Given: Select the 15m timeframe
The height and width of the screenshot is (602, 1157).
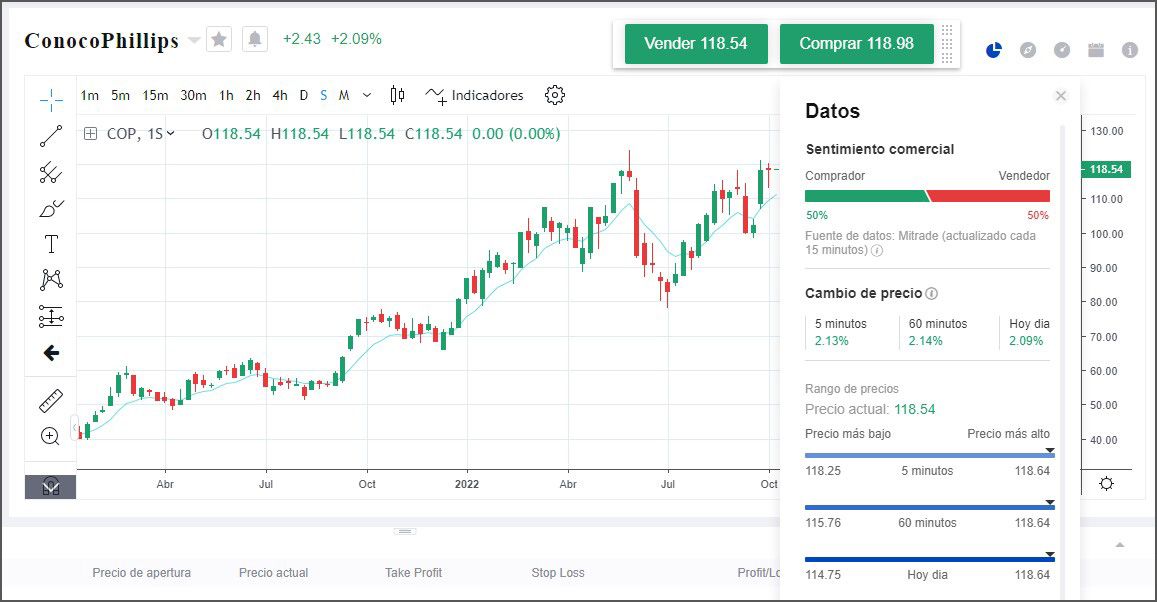Looking at the screenshot, I should click(x=155, y=95).
